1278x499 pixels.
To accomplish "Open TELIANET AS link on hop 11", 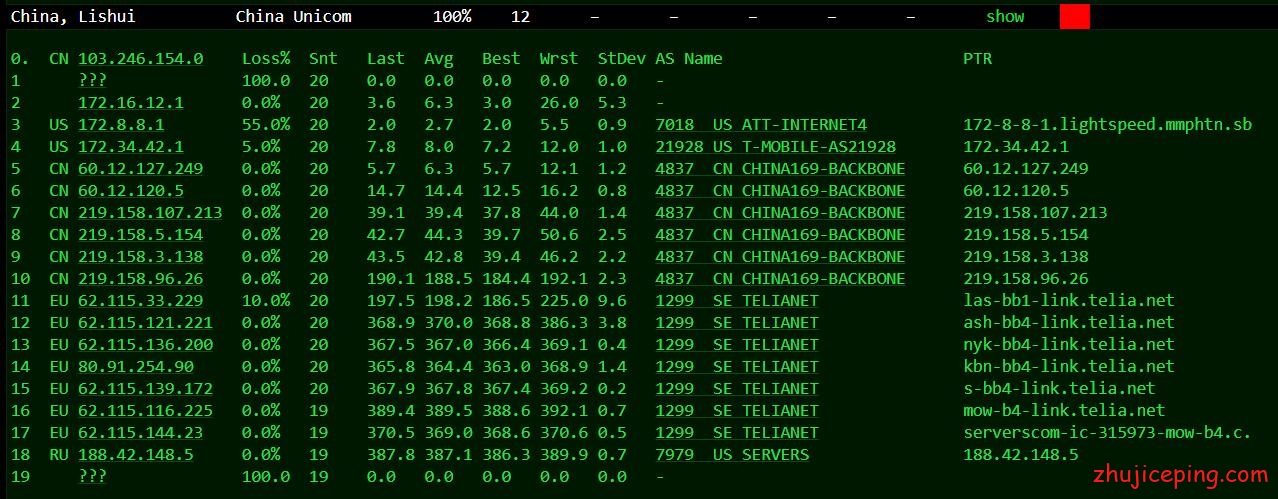I will click(737, 301).
